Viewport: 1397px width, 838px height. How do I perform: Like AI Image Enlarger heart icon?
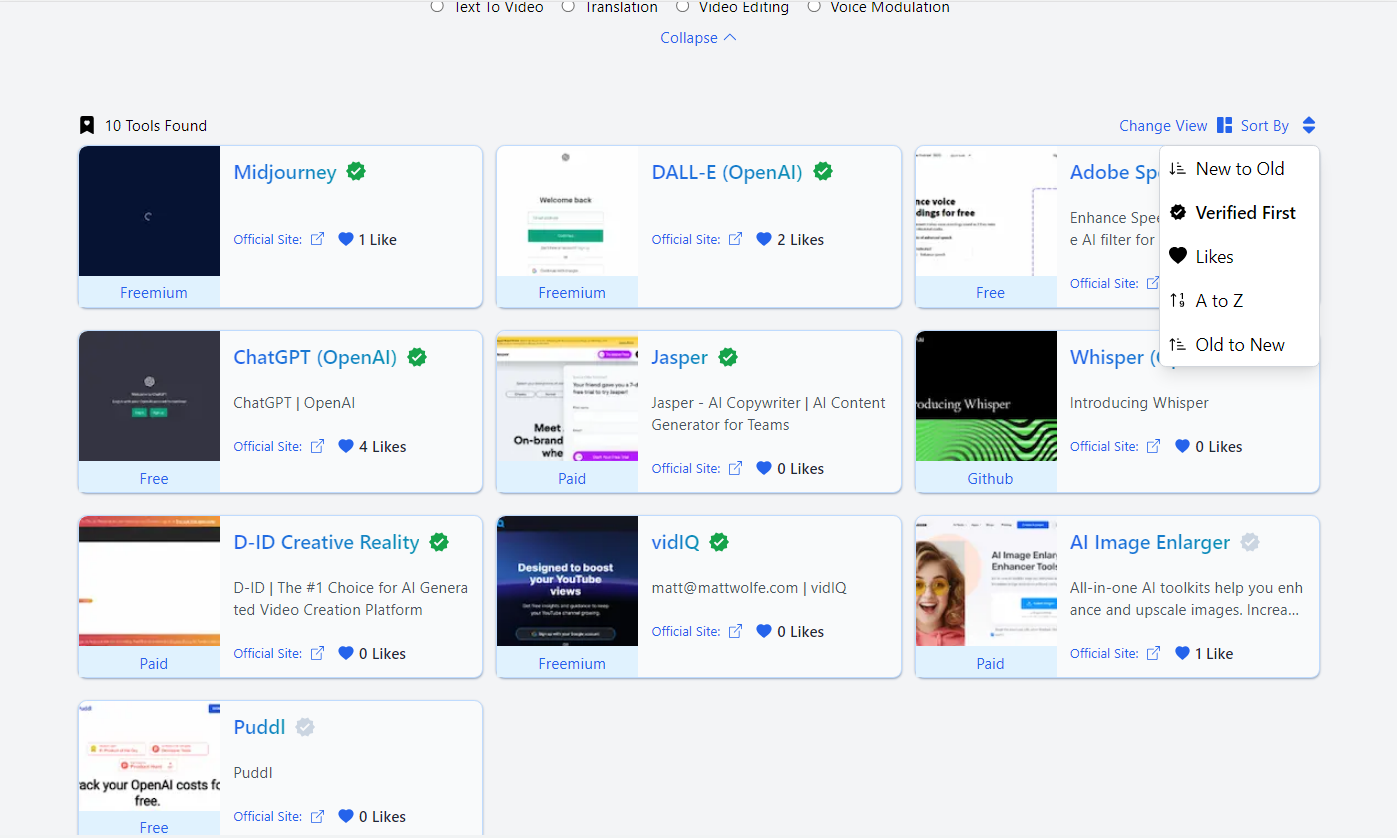click(x=1182, y=653)
